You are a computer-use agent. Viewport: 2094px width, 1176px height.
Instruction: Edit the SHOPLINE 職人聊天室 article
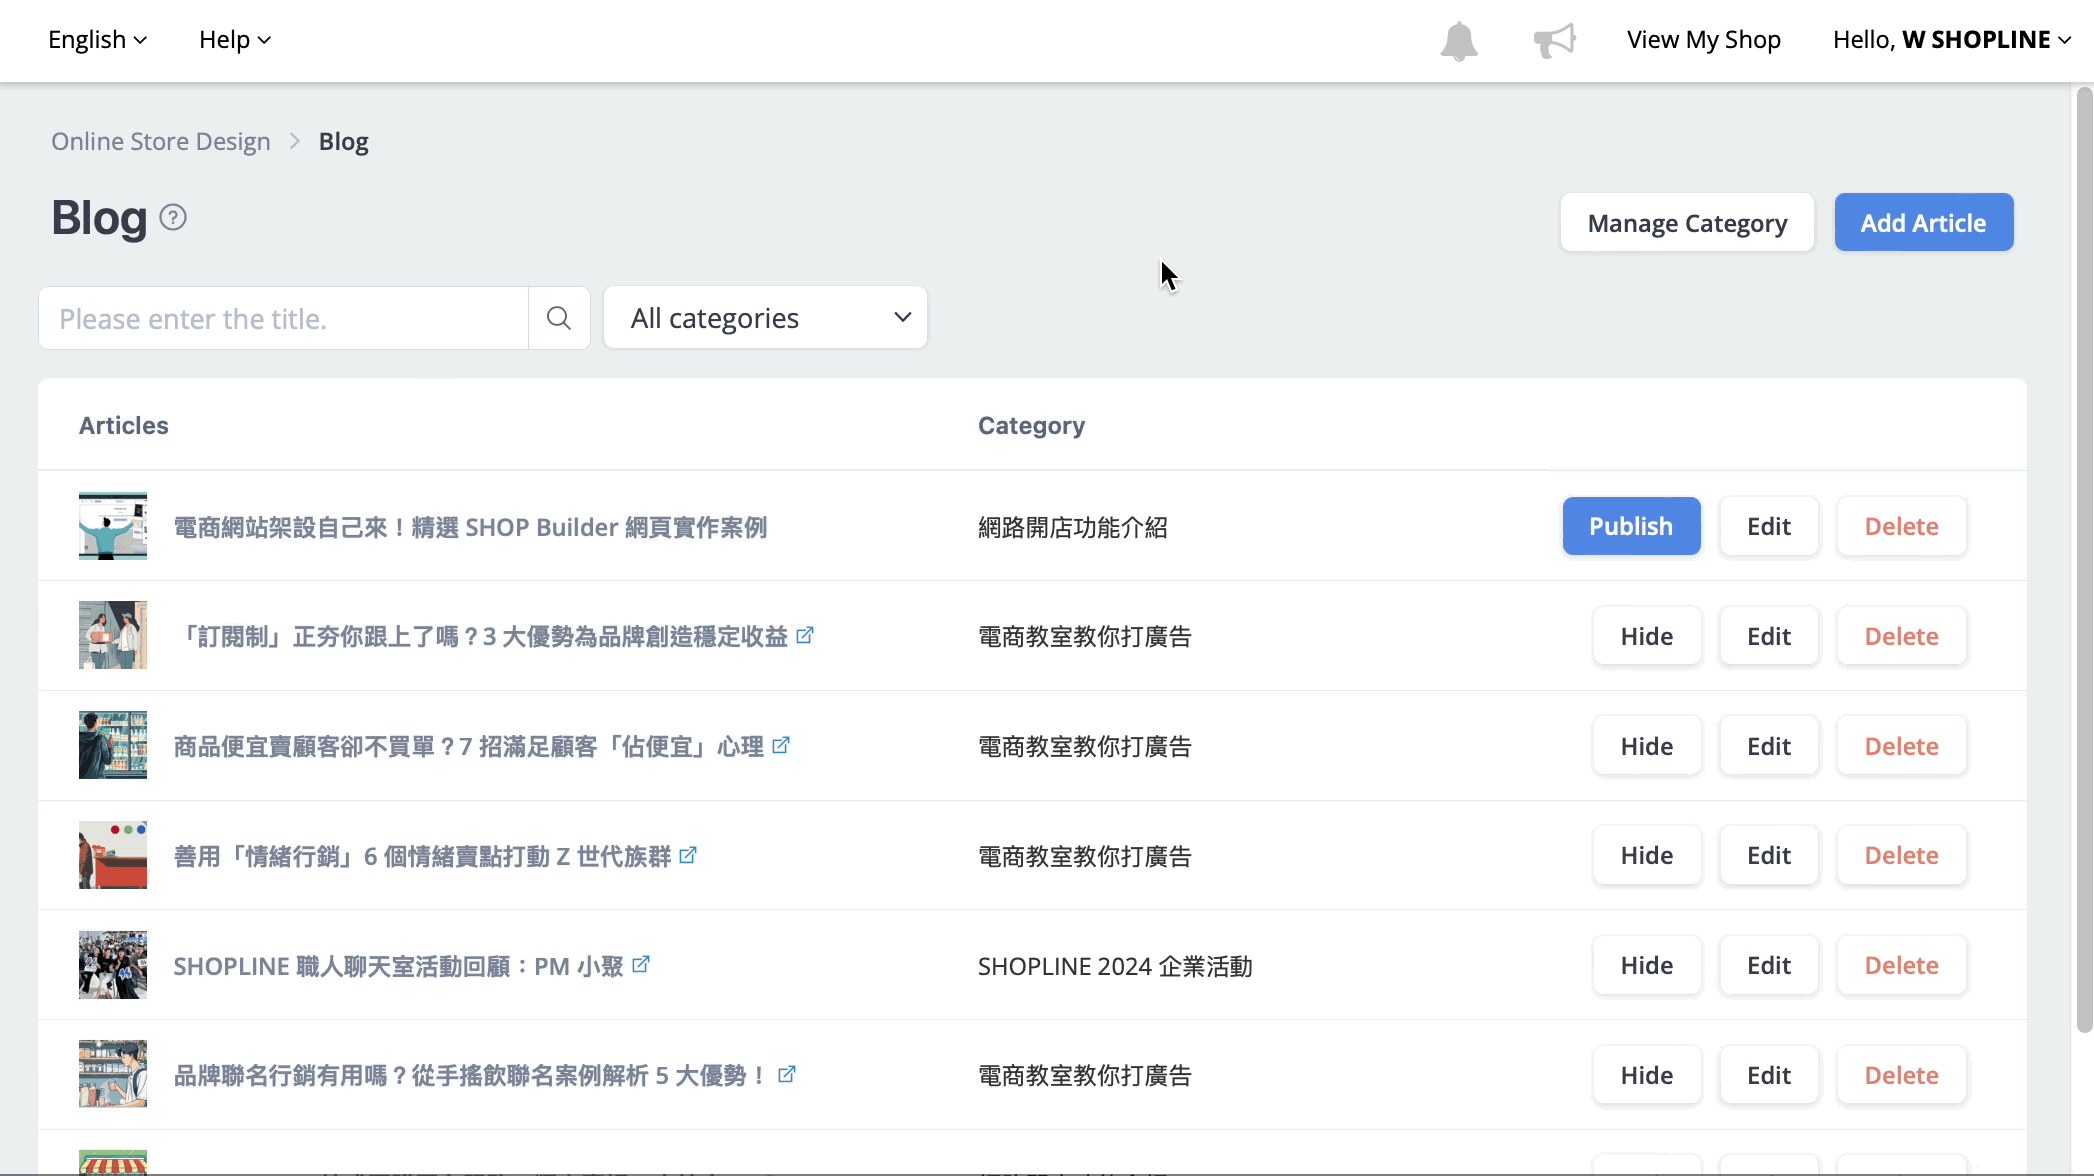click(x=1769, y=965)
